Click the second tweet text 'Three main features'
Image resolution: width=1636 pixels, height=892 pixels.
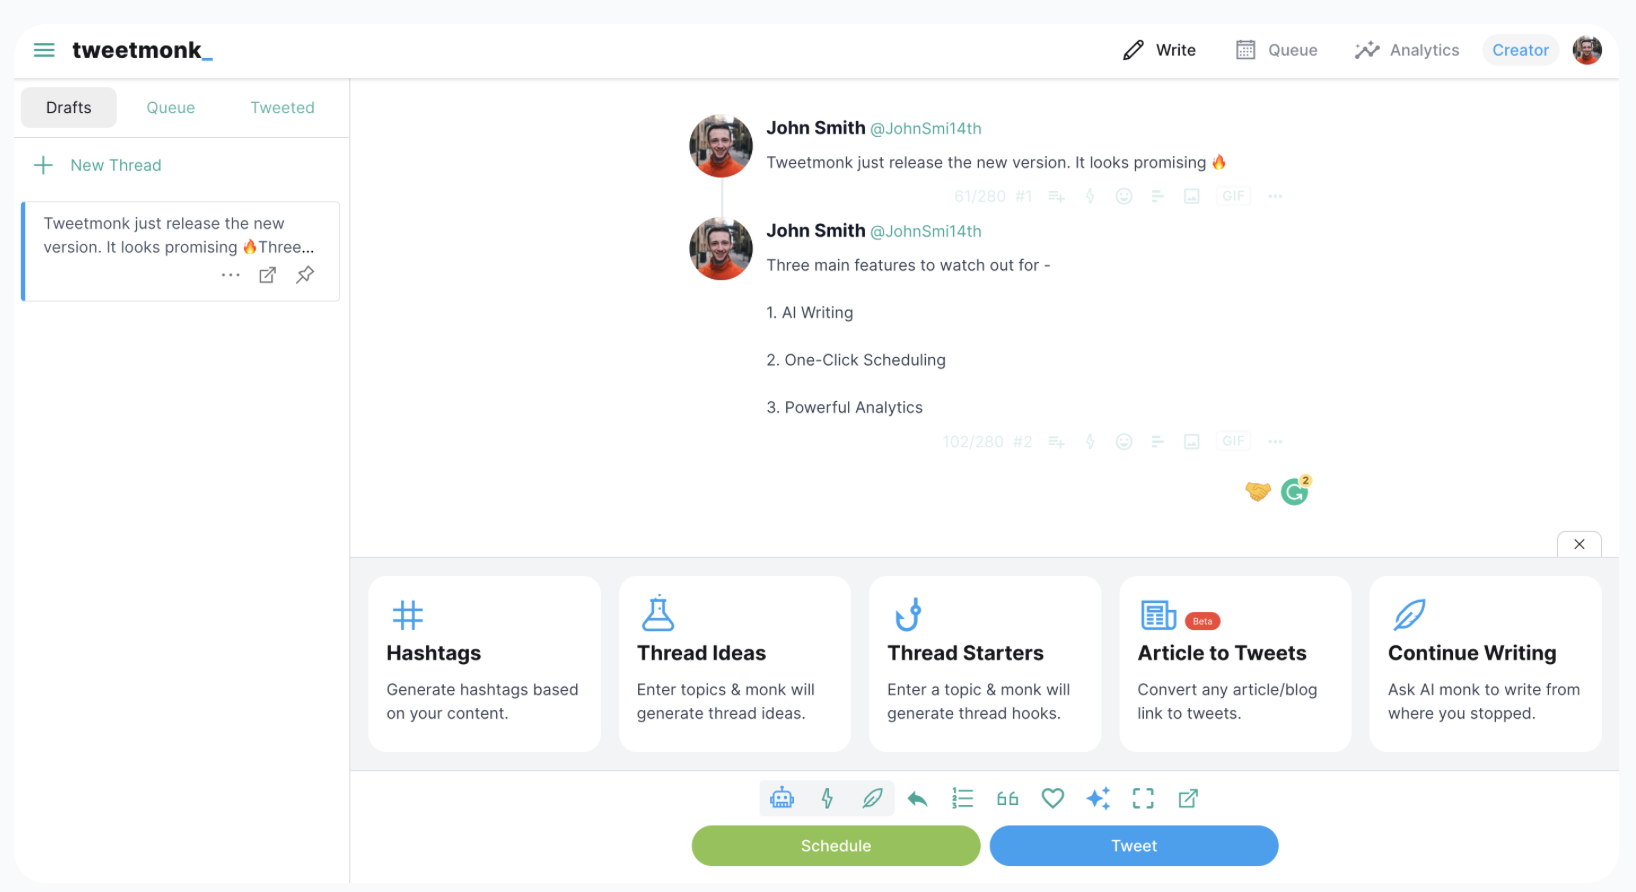click(908, 265)
